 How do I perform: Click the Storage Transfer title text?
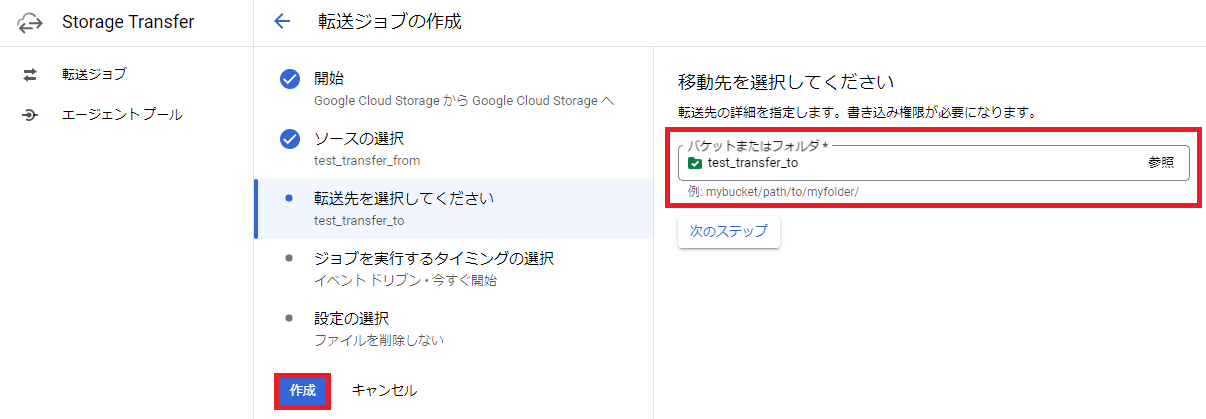point(128,21)
